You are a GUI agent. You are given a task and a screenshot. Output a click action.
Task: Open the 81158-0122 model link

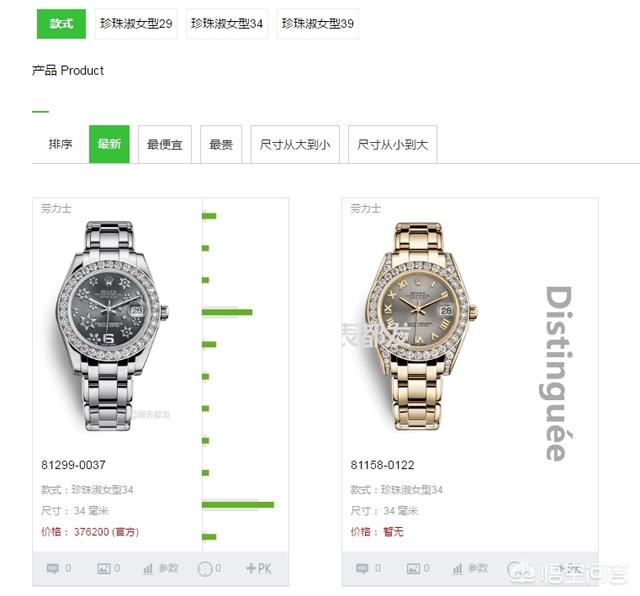382,465
